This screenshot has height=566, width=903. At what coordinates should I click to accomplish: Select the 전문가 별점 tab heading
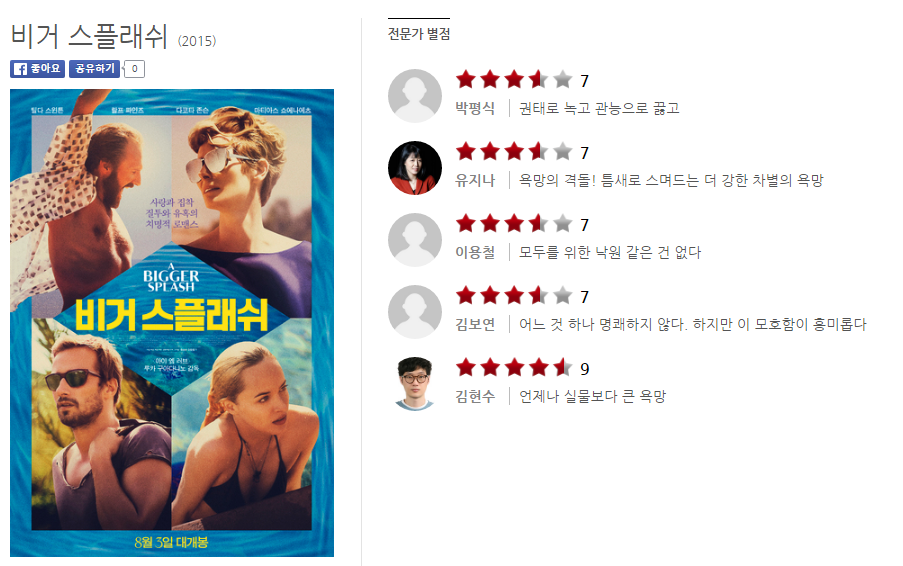pos(419,33)
